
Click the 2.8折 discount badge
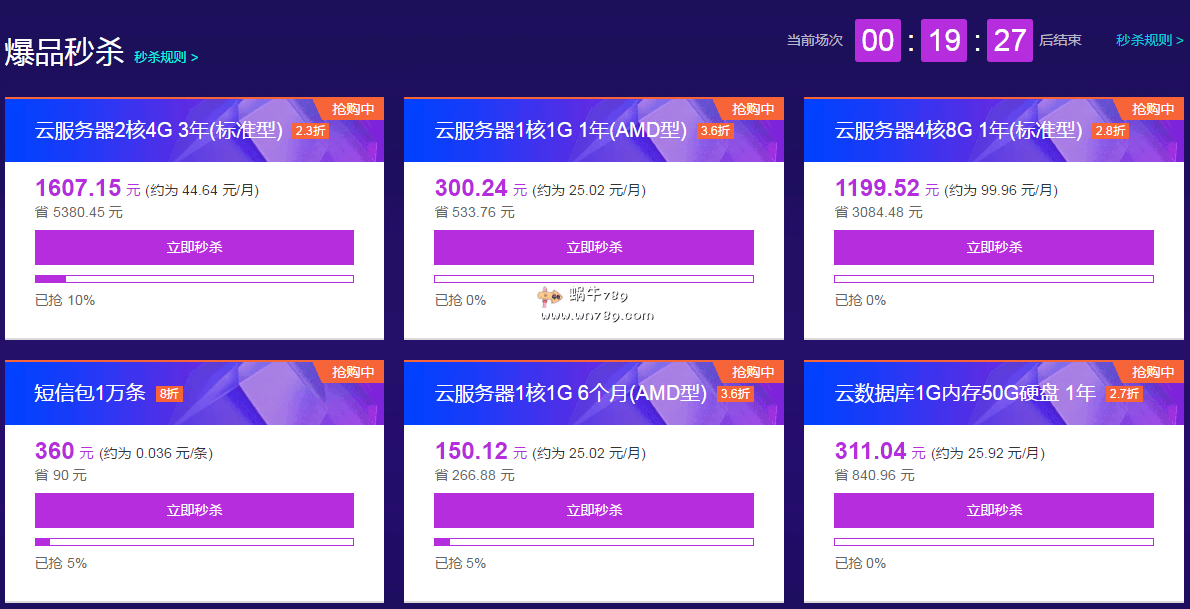point(1110,131)
